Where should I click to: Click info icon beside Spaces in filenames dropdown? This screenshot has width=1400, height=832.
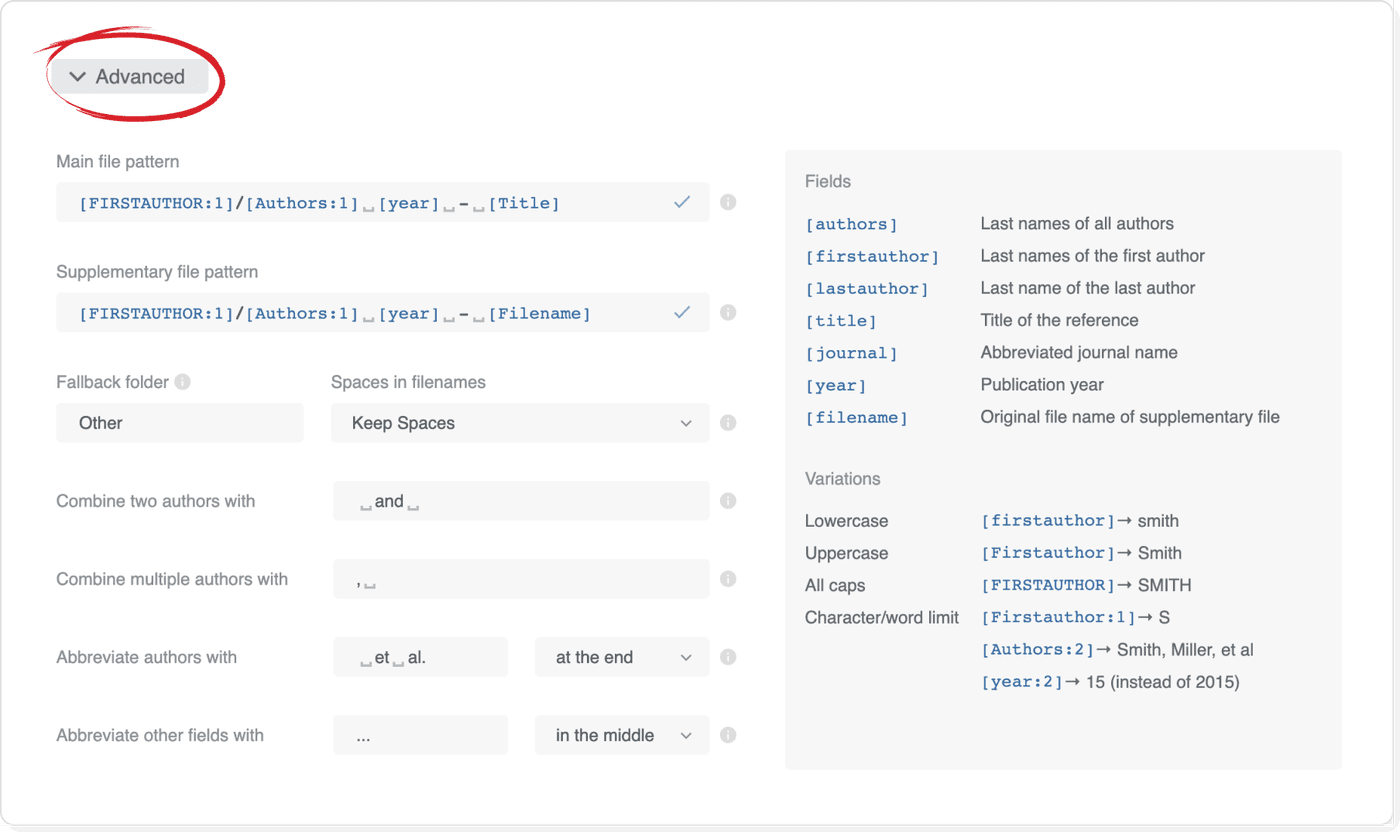[728, 422]
